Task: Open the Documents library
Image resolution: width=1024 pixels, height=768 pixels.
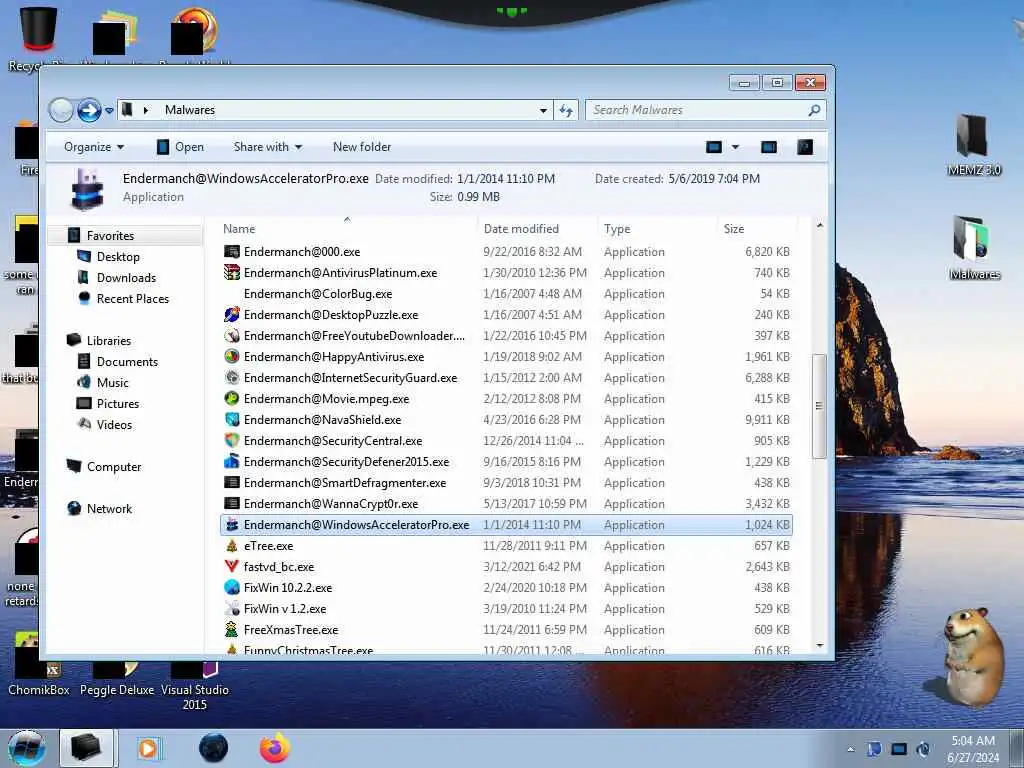Action: [127, 361]
